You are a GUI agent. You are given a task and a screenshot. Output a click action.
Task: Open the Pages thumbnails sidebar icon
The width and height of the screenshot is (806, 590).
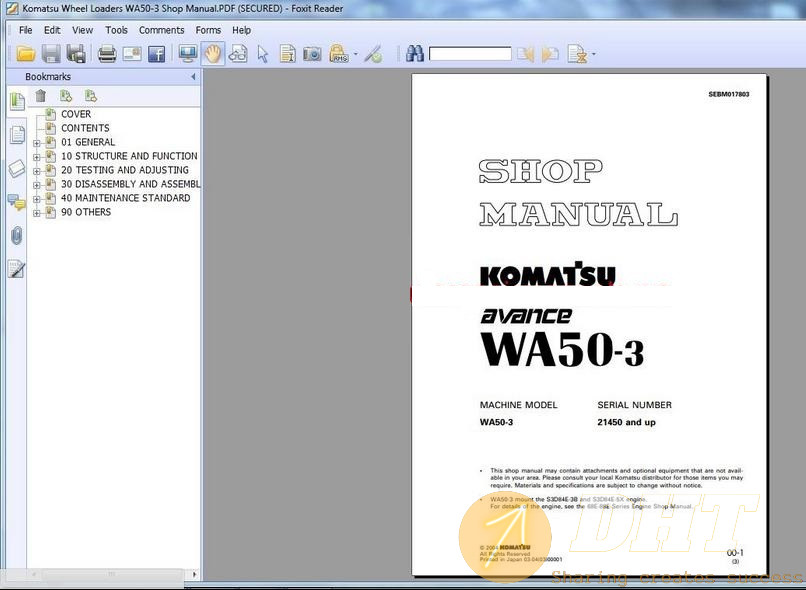(17, 135)
